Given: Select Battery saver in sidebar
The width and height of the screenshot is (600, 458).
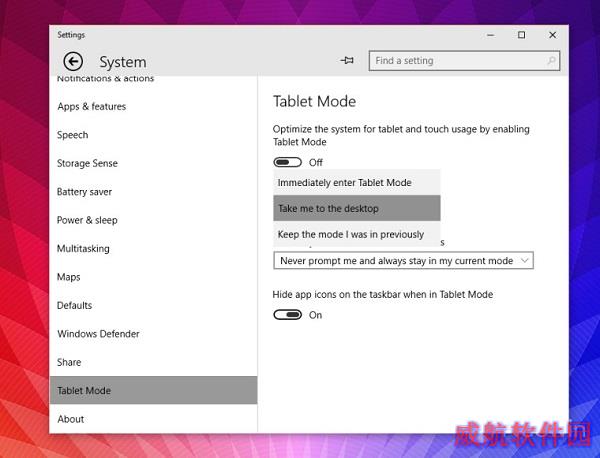Looking at the screenshot, I should pos(153,192).
